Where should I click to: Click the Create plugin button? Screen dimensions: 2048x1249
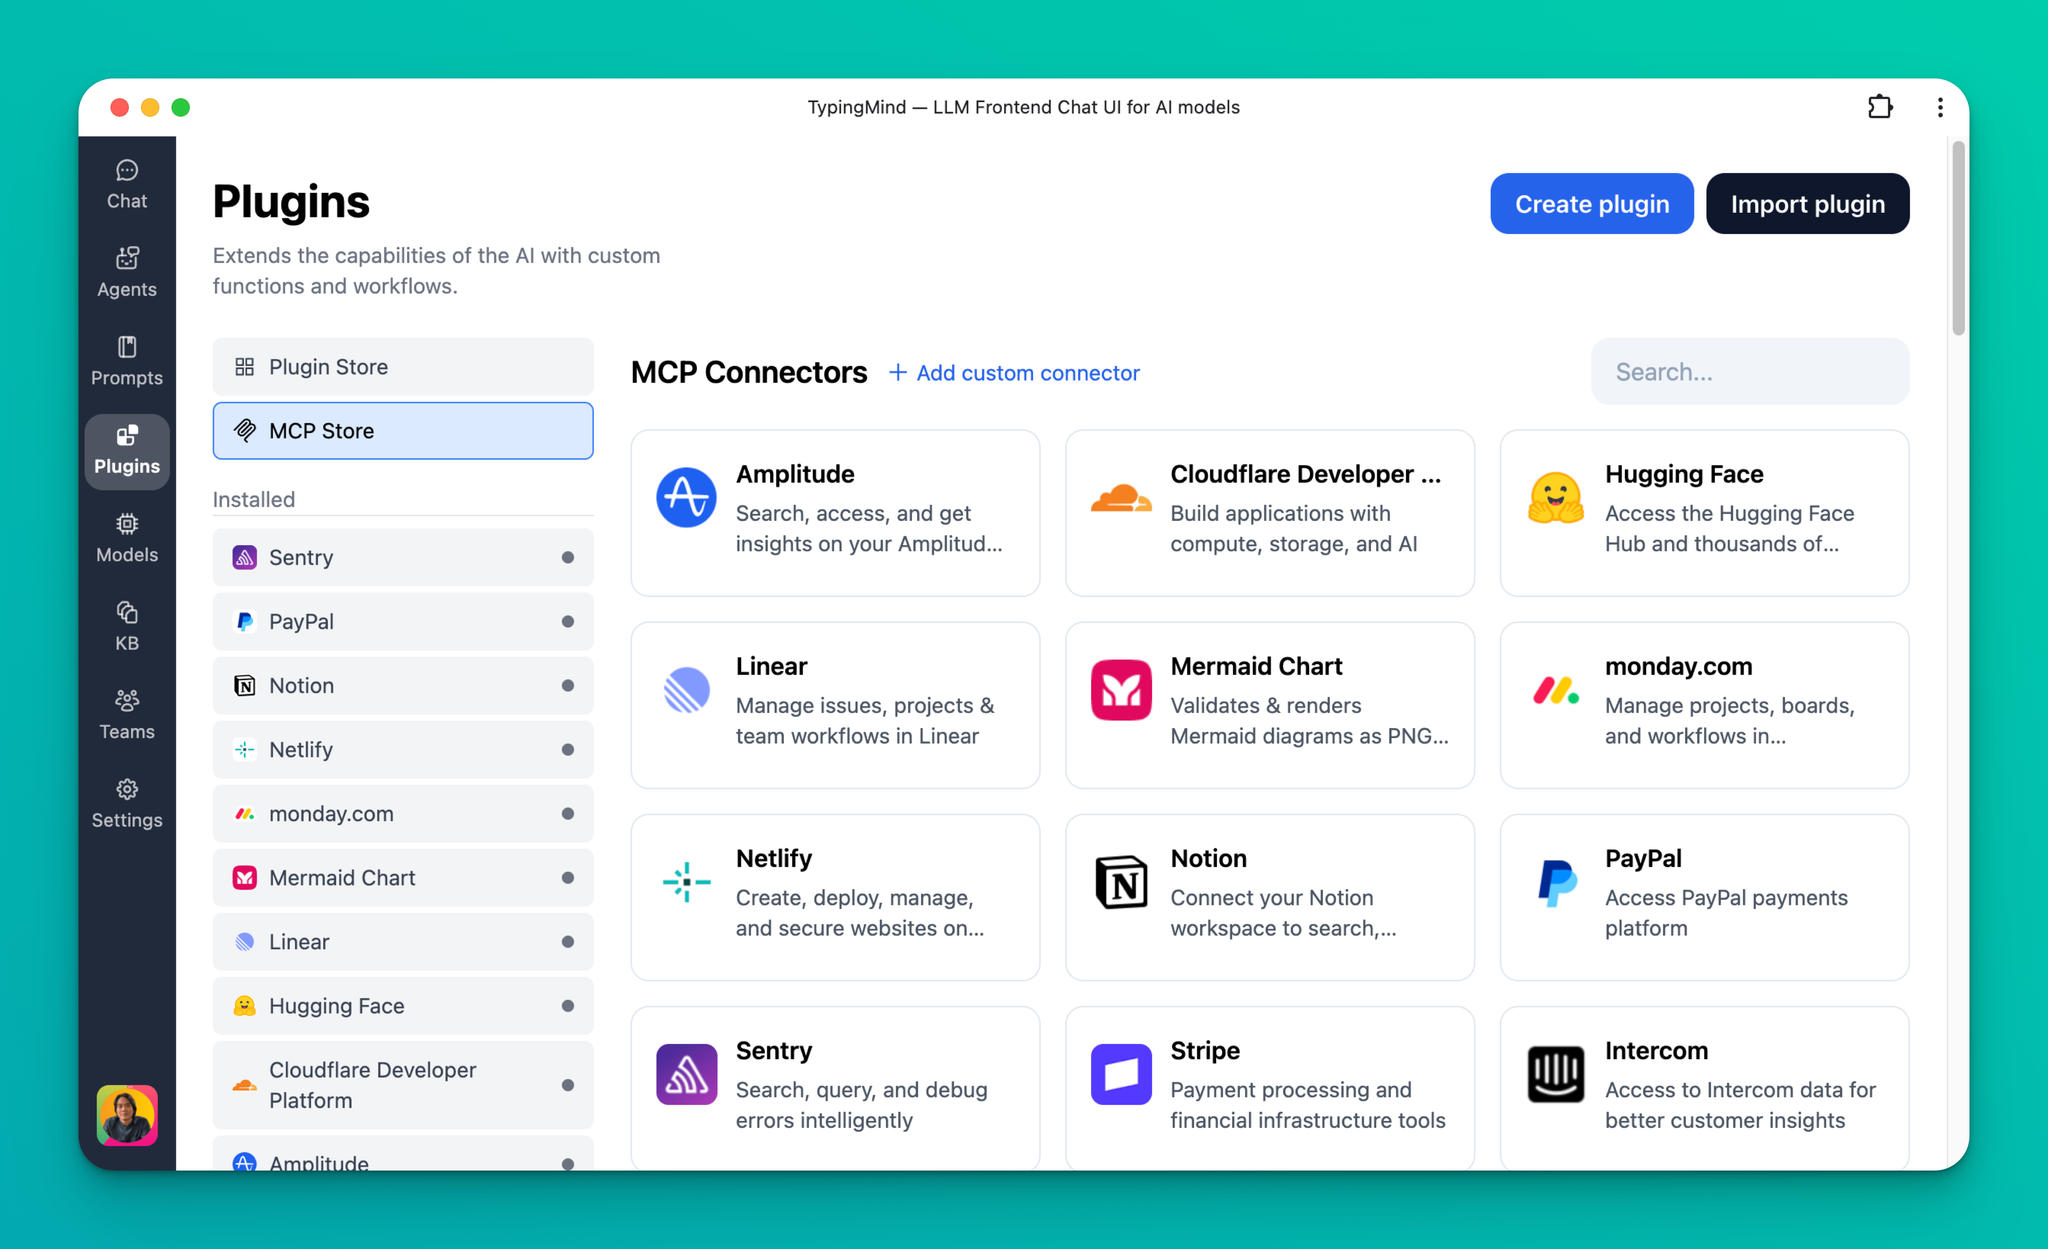[1591, 204]
